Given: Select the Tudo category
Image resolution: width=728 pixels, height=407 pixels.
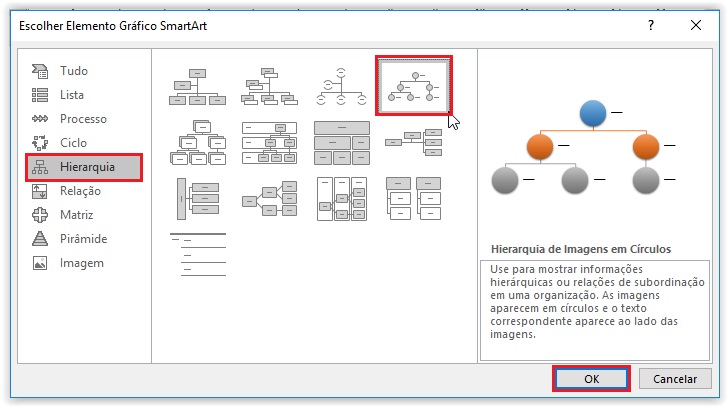Looking at the screenshot, I should pos(59,71).
